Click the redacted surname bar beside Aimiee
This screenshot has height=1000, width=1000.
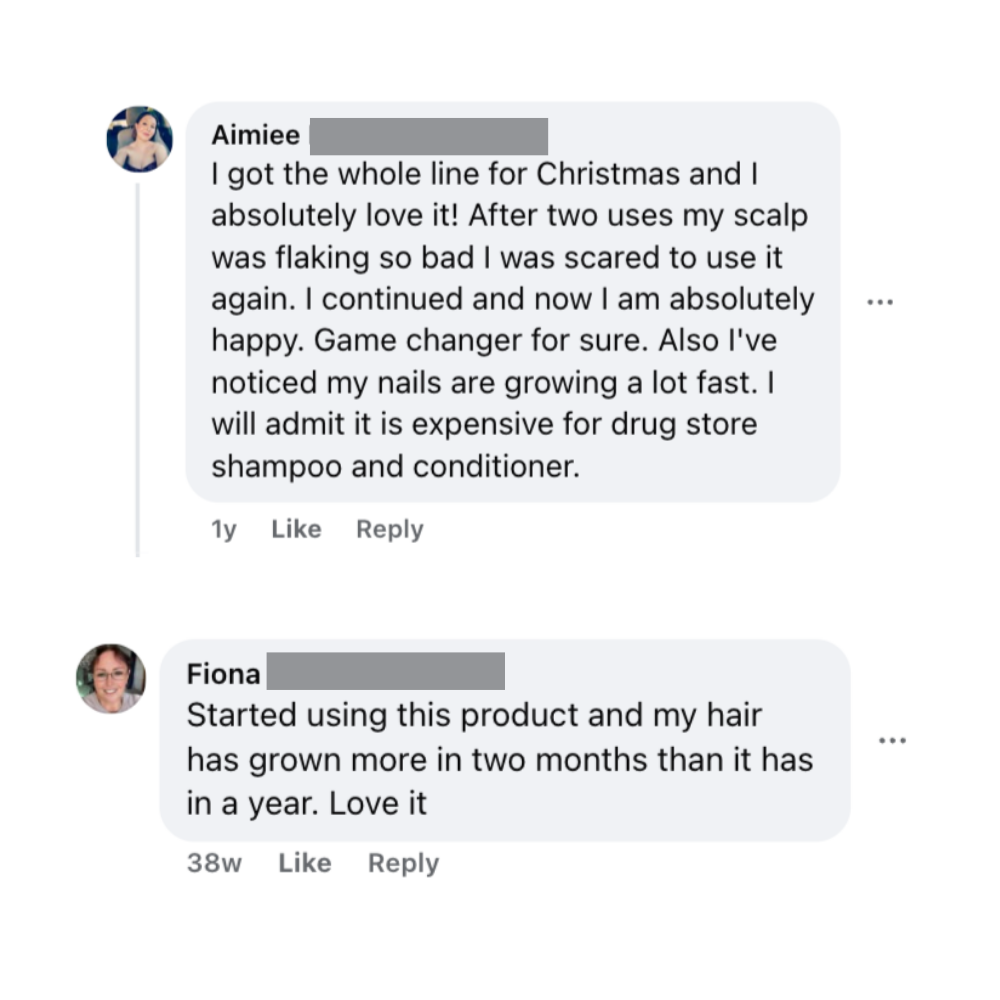pyautogui.click(x=428, y=136)
